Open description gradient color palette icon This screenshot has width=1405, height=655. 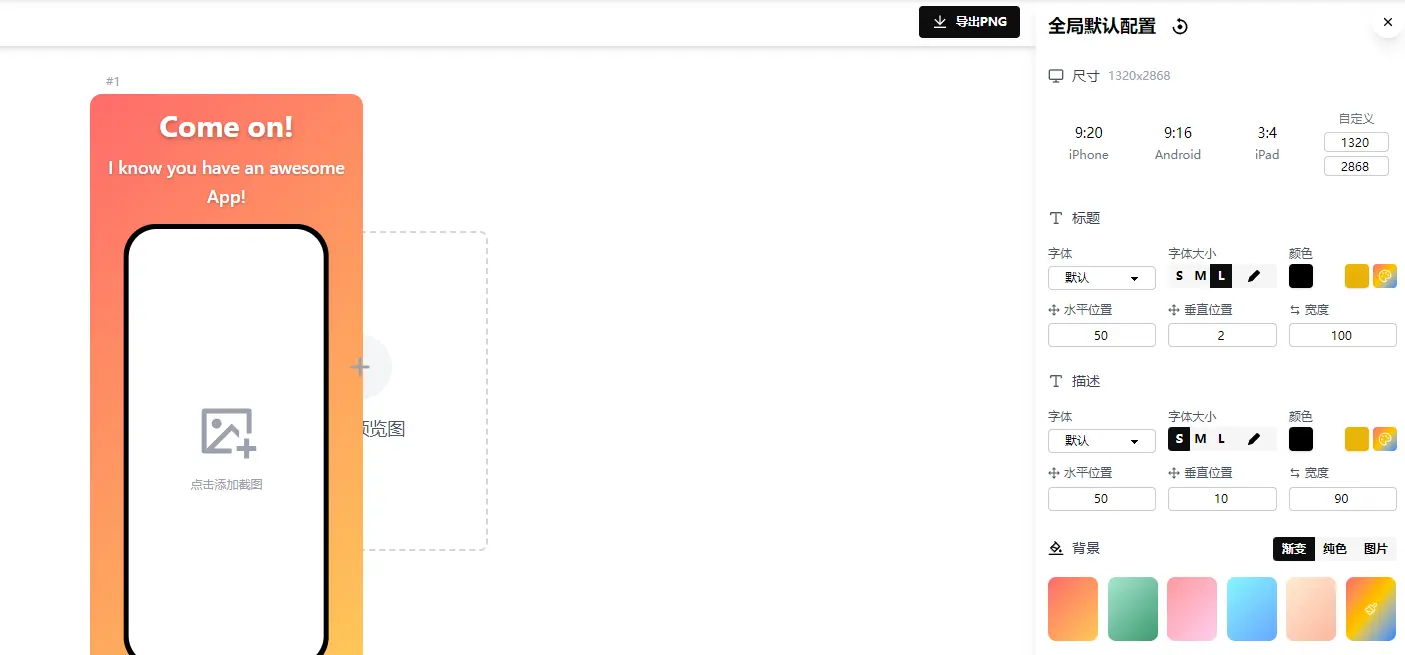[x=1384, y=439]
